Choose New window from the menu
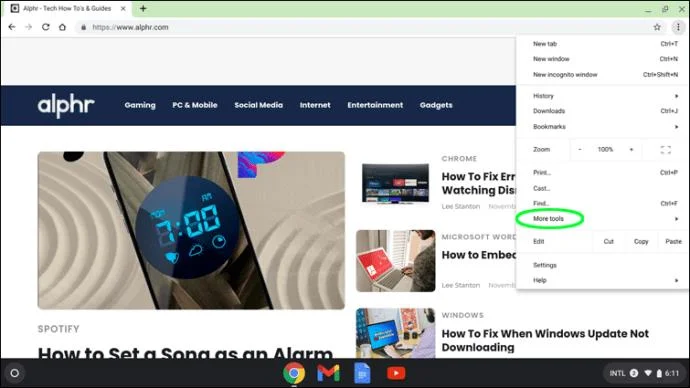This screenshot has height=388, width=690. [602, 59]
